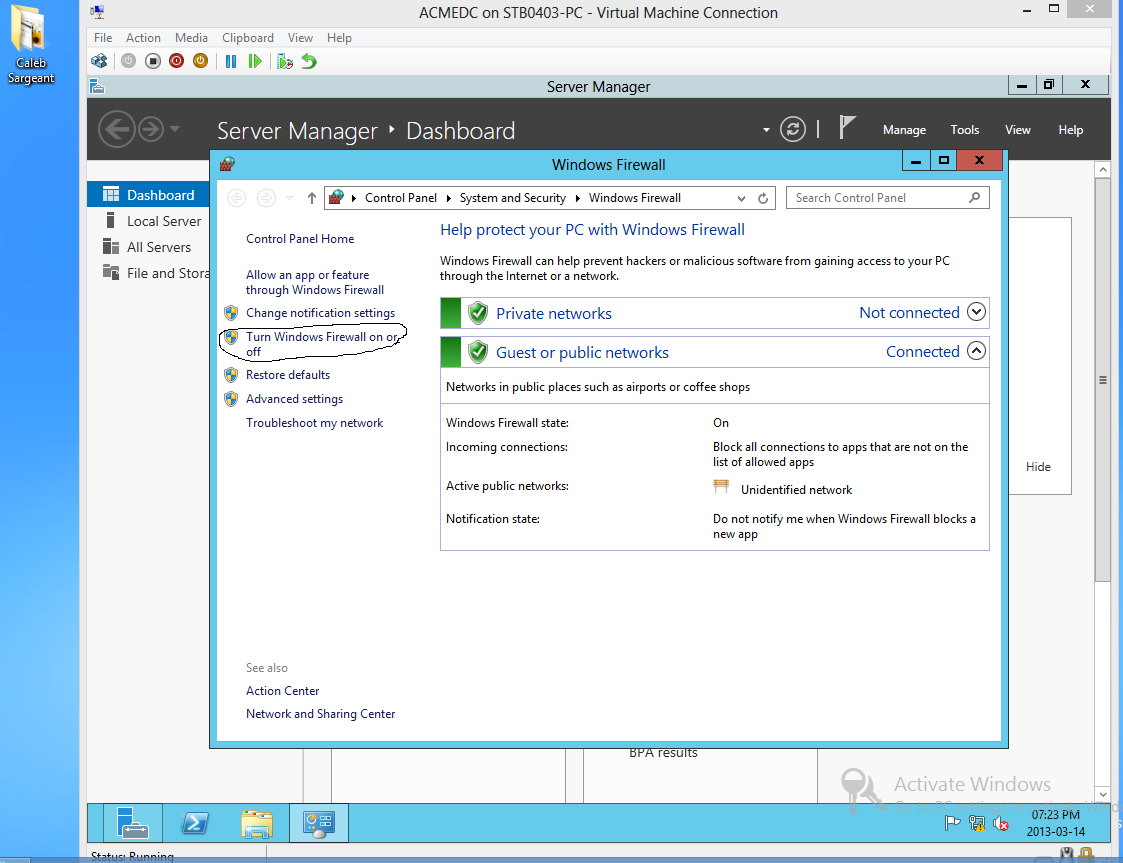Click the muted volume tray icon
Image resolution: width=1123 pixels, height=863 pixels.
pos(1001,824)
